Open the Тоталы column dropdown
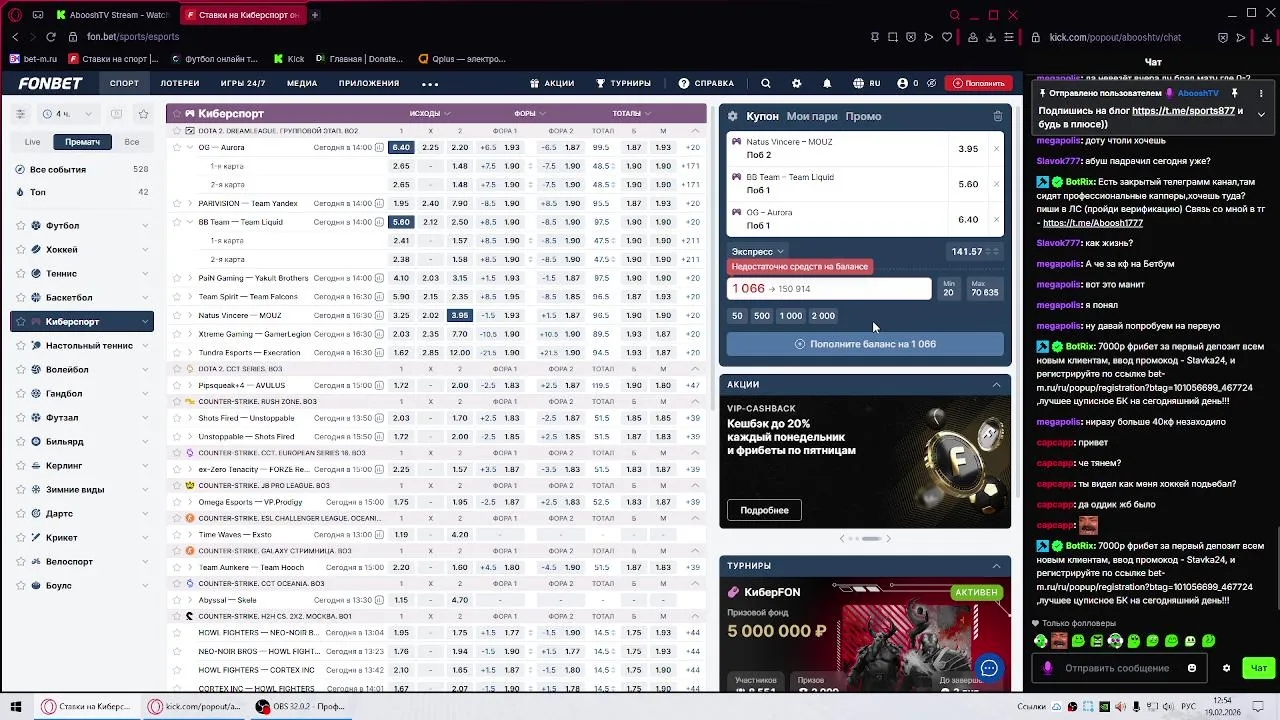Screen dimensions: 1280x720 tap(632, 113)
